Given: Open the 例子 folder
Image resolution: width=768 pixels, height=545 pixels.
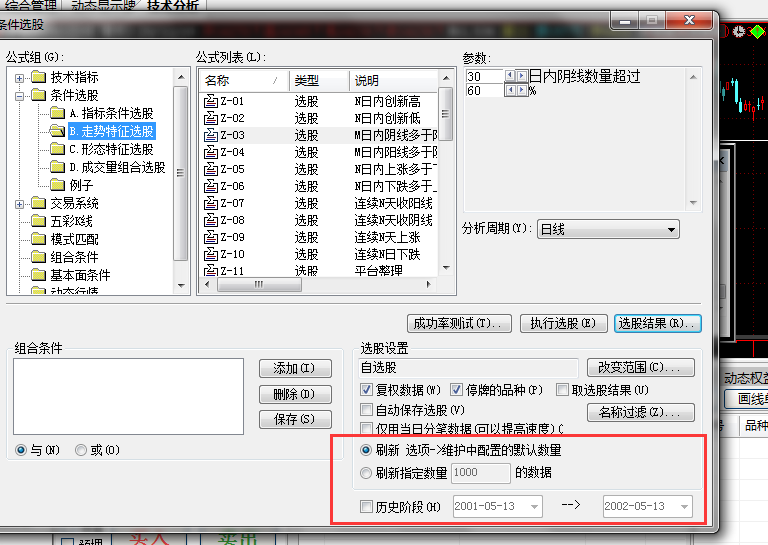Looking at the screenshot, I should 81,186.
